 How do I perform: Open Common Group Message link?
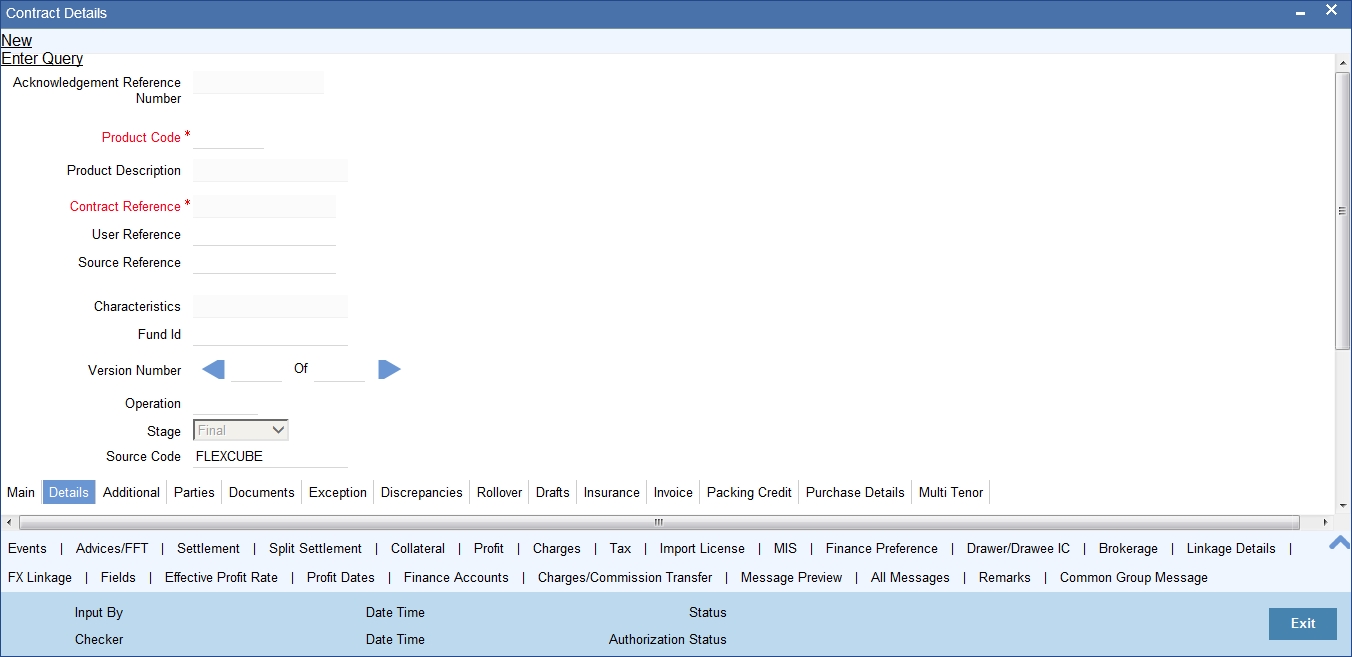click(1134, 577)
